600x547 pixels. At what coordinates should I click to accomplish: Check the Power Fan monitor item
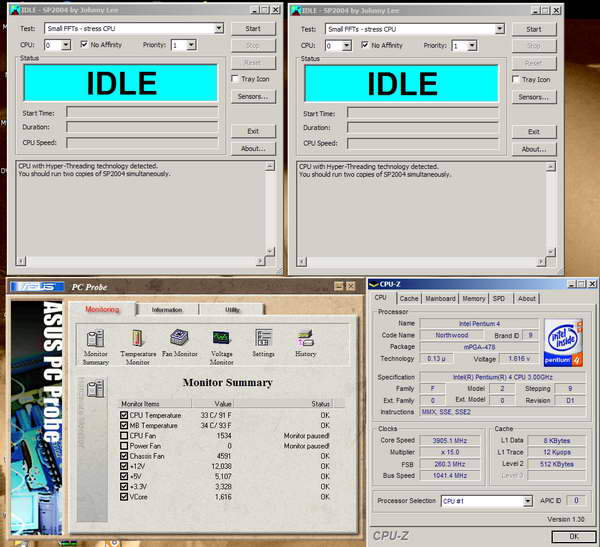(124, 446)
